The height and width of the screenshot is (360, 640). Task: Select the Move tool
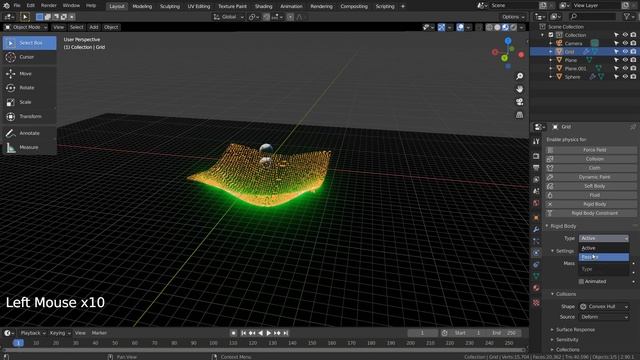(29, 73)
